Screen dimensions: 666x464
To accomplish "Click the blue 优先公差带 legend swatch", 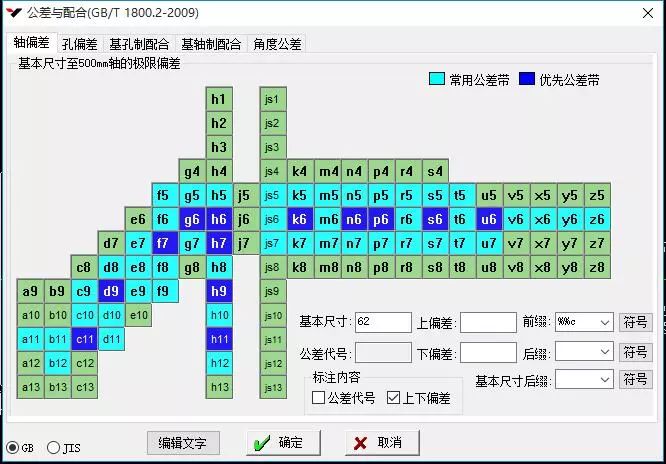I will (527, 79).
